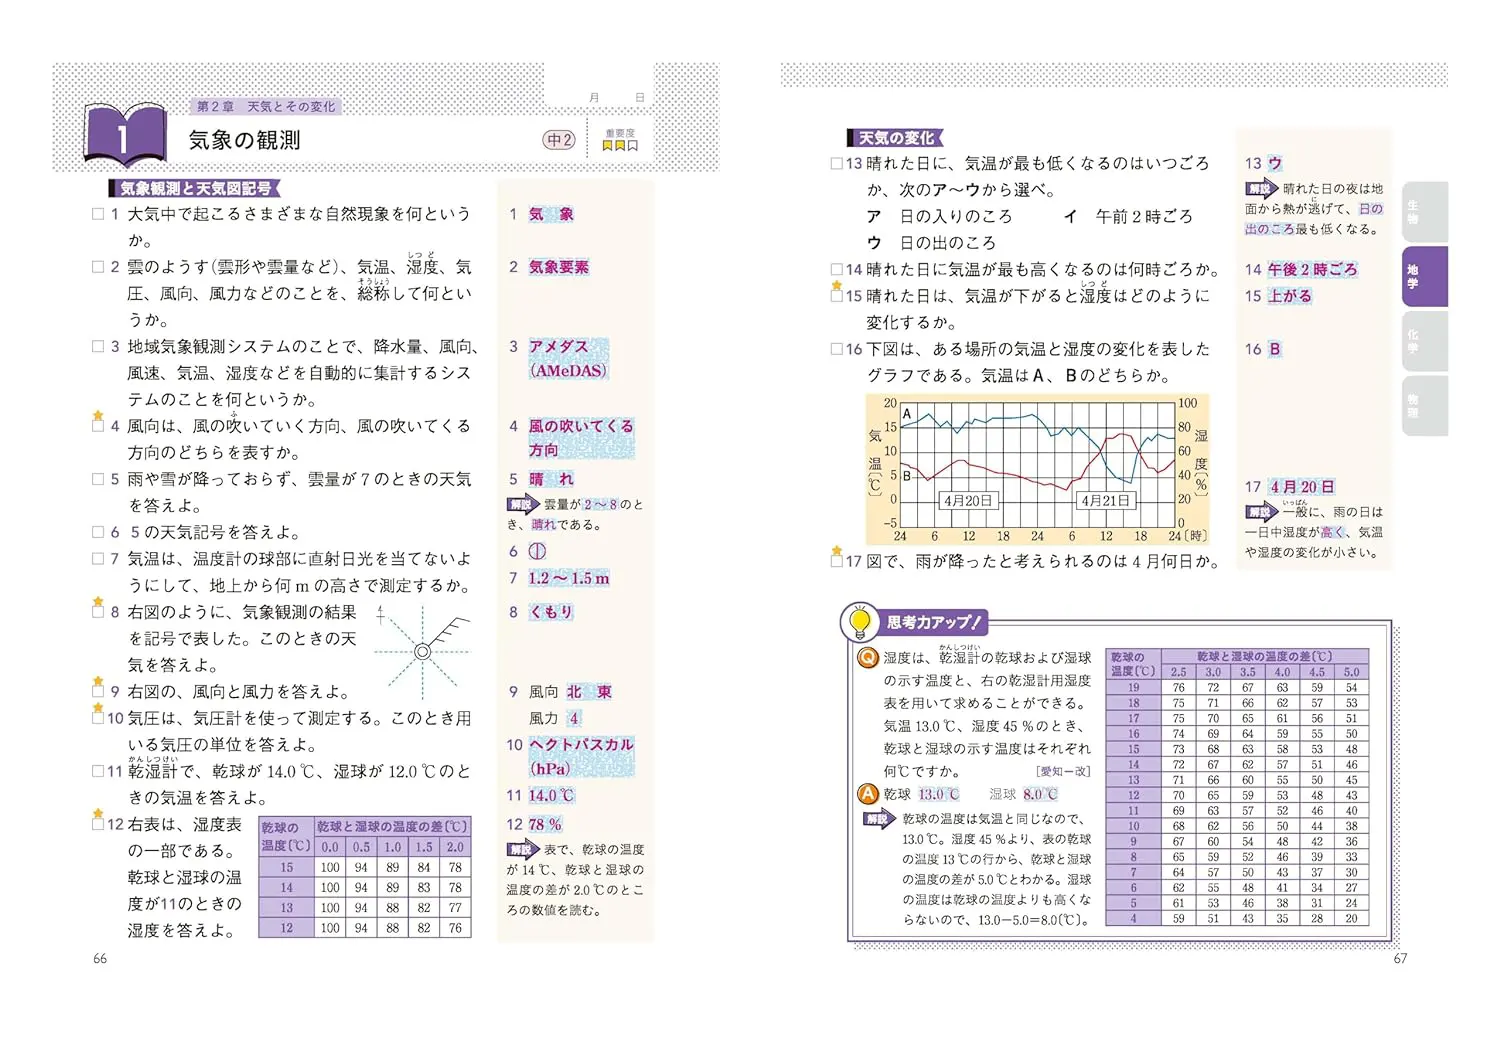Viewport: 1500px width, 1061px height.
Task: Click the 解説 tag under answer 12
Action: point(521,850)
